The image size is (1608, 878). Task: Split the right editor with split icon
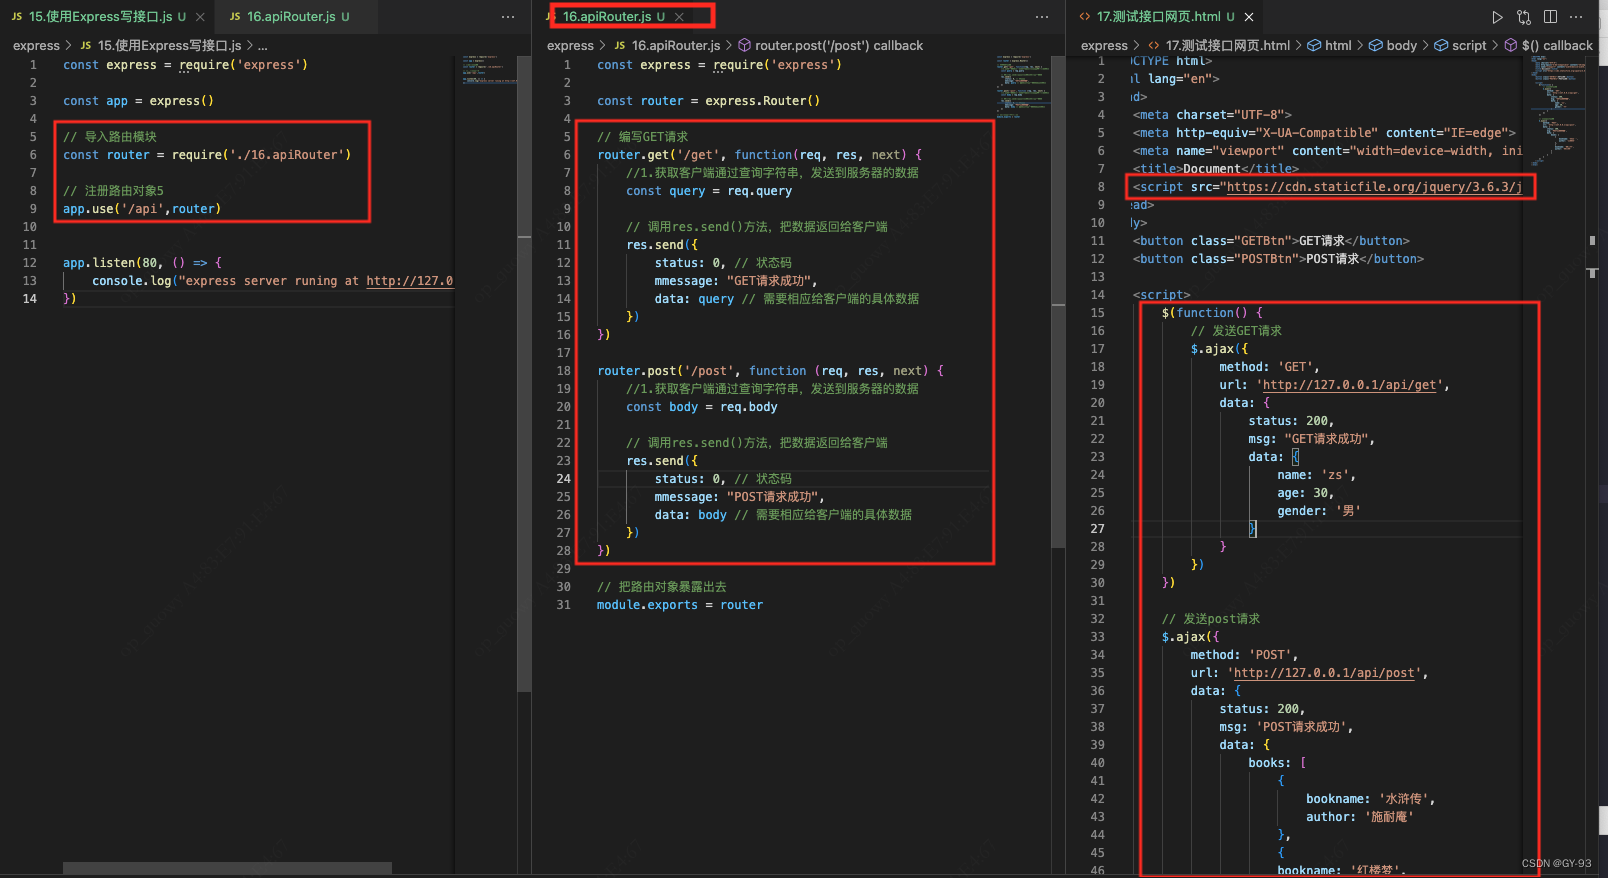coord(1550,17)
